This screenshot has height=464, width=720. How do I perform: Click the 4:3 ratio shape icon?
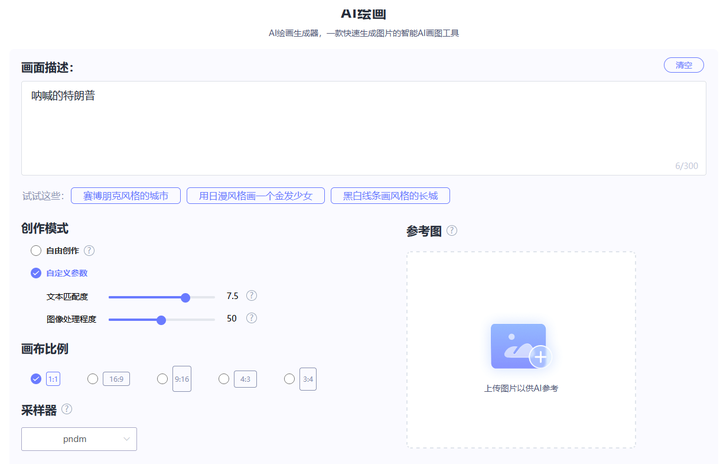coord(245,379)
